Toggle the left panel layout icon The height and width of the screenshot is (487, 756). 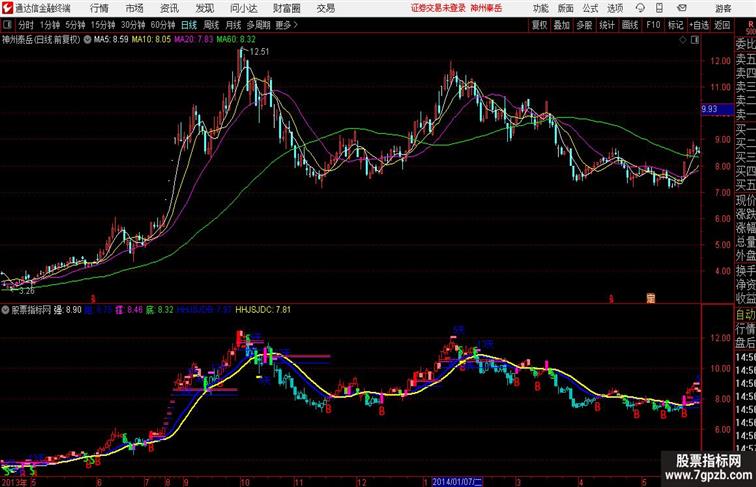[7, 25]
